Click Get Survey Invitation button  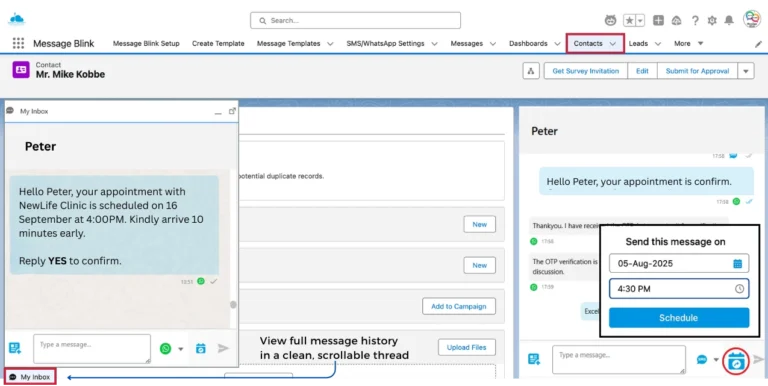586,71
